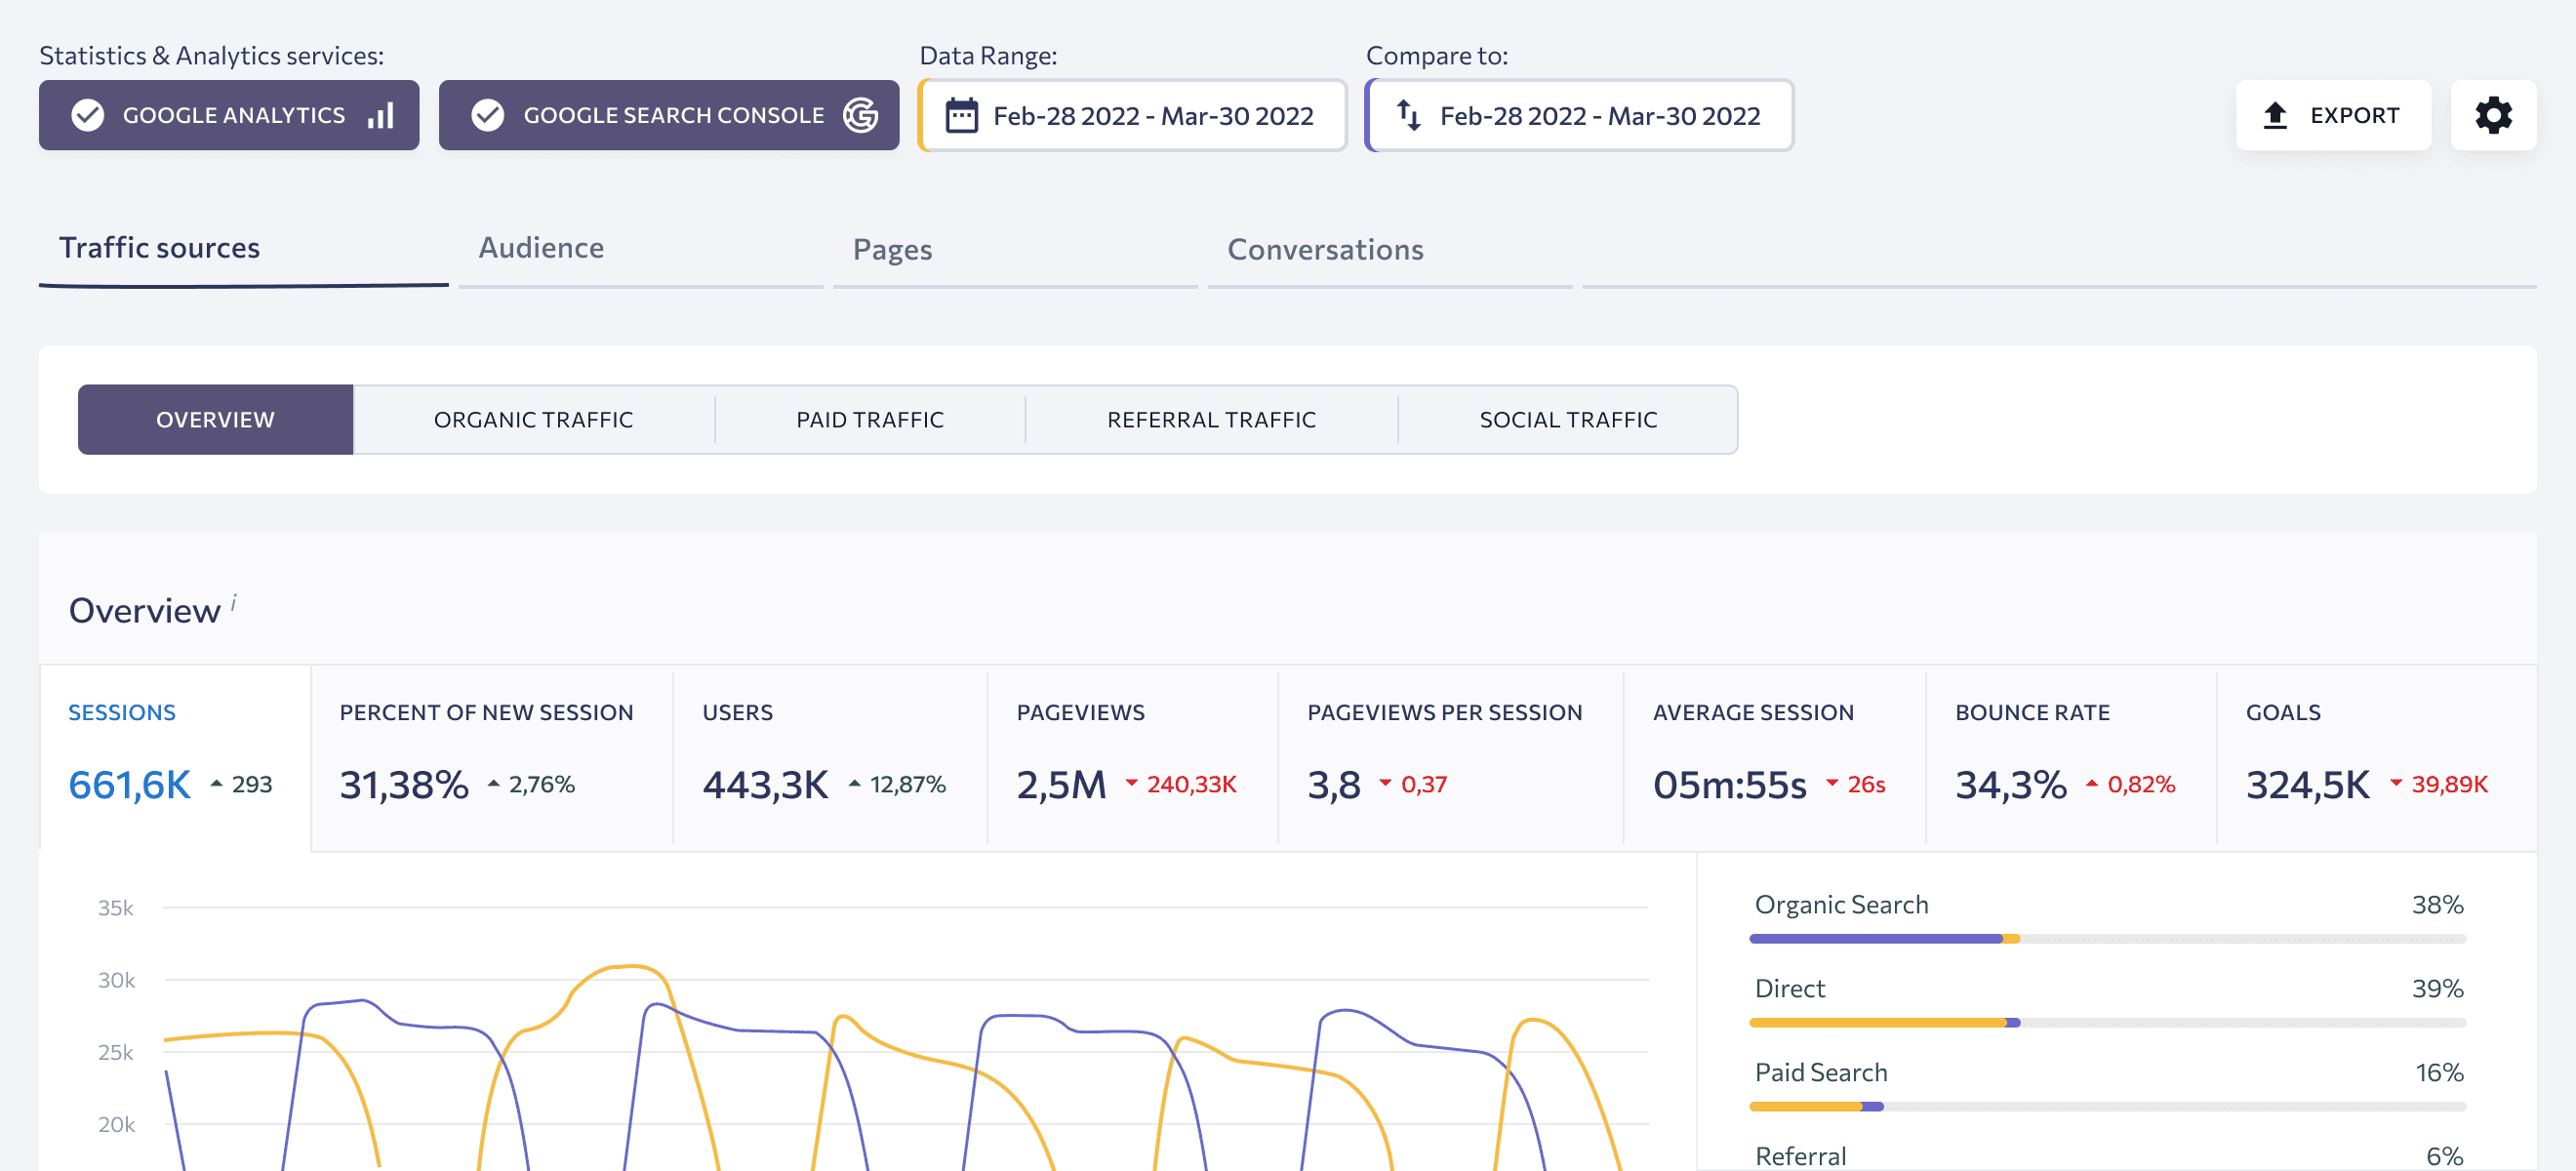Screen dimensions: 2576x1171
Task: Select the Pageviews Per Session metric
Action: click(1450, 757)
